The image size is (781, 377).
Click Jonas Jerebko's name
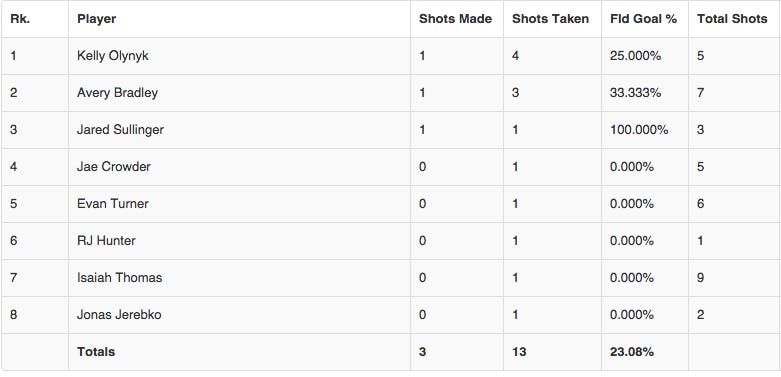pos(119,314)
